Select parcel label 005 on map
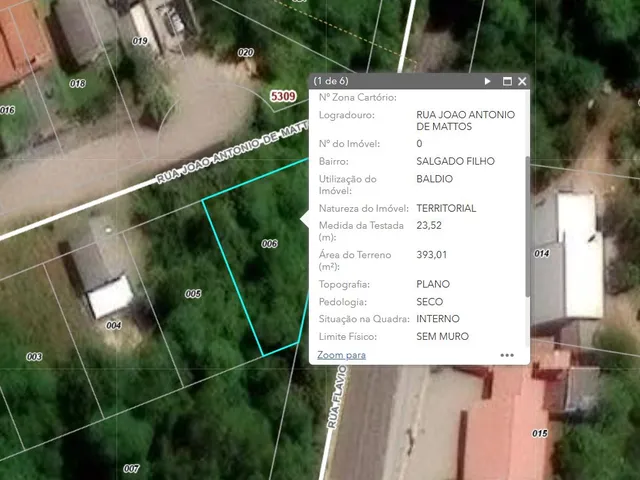Screen dimensions: 640x480 click(193, 293)
